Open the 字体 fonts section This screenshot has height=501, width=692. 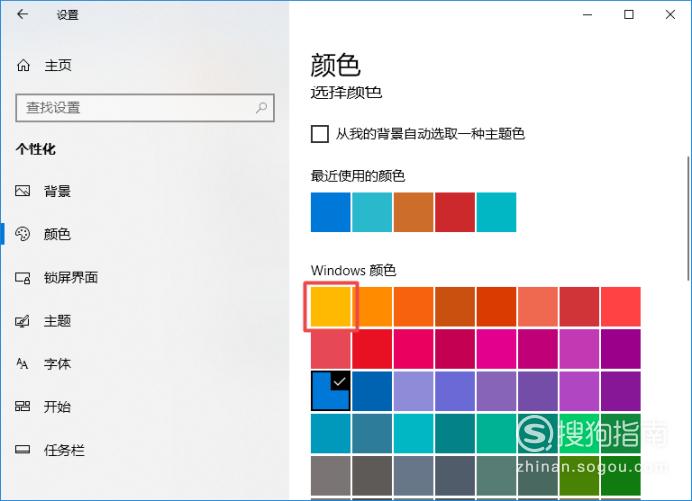coord(57,364)
